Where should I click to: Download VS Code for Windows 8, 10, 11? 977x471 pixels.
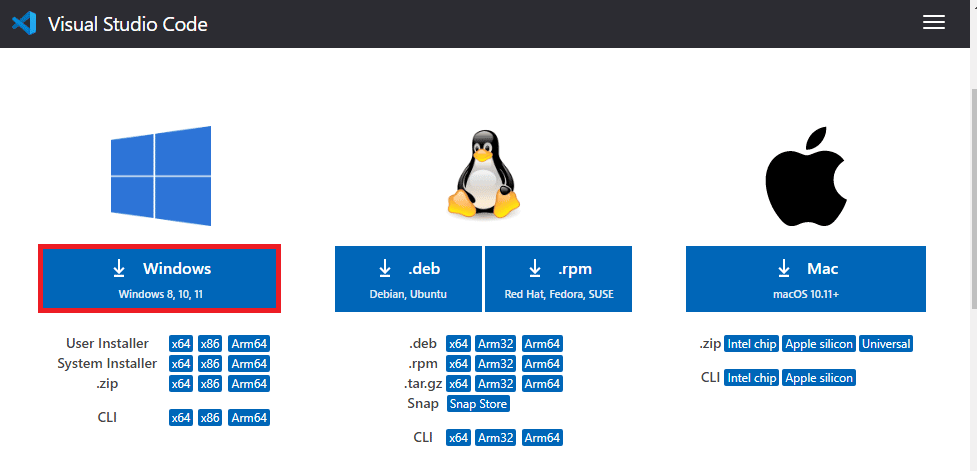(160, 278)
